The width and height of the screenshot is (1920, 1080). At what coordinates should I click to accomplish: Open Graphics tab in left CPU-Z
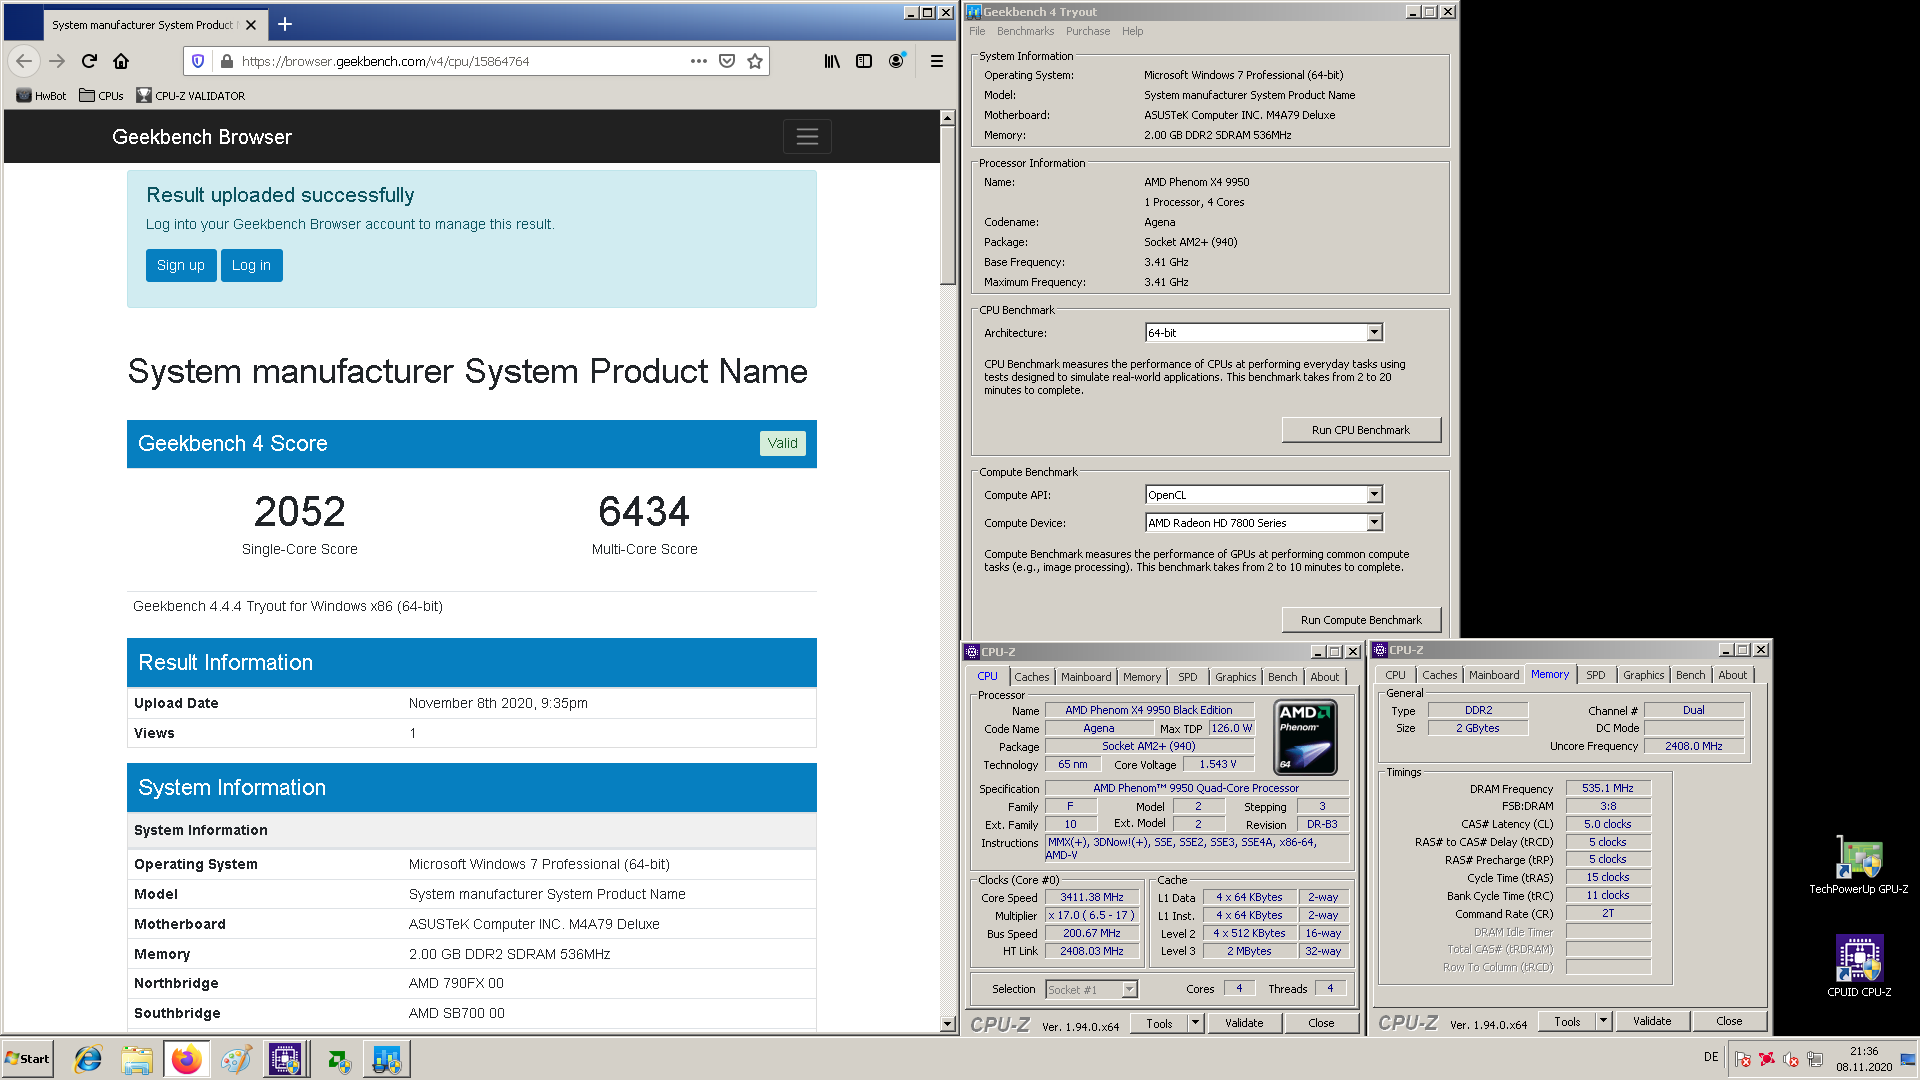(x=1235, y=677)
